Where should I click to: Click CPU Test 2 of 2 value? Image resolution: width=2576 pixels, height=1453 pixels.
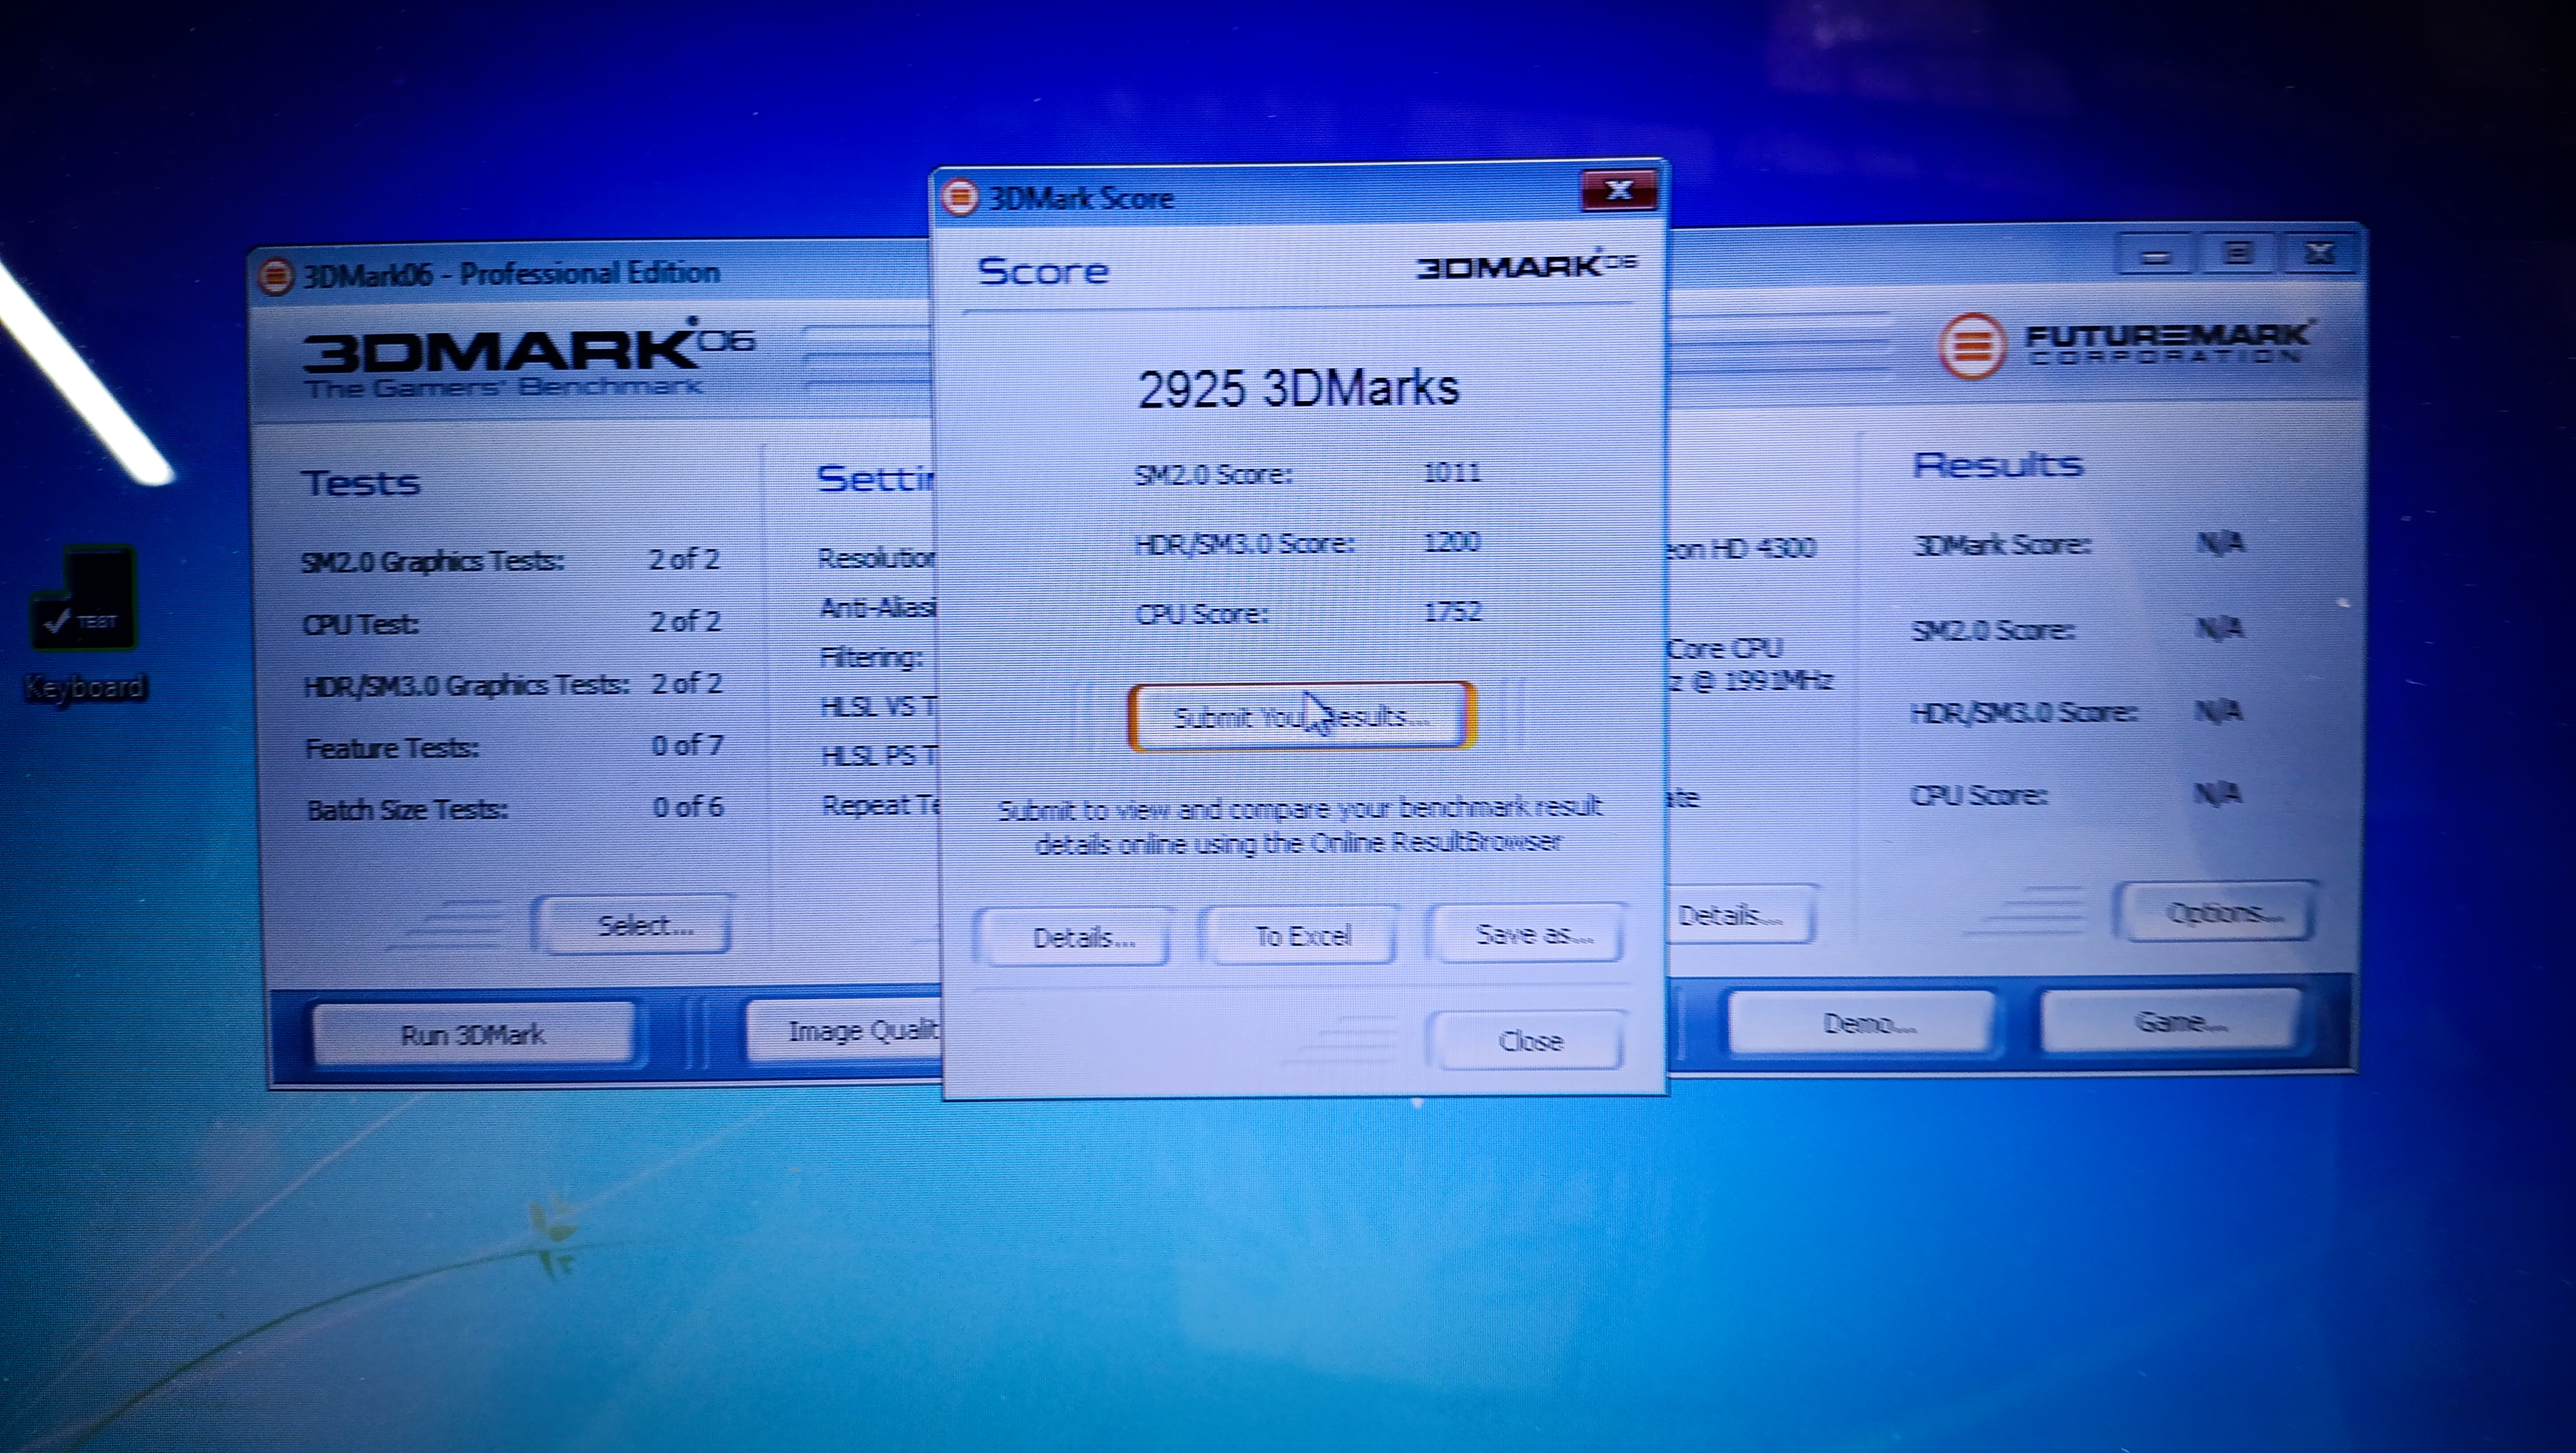[685, 621]
